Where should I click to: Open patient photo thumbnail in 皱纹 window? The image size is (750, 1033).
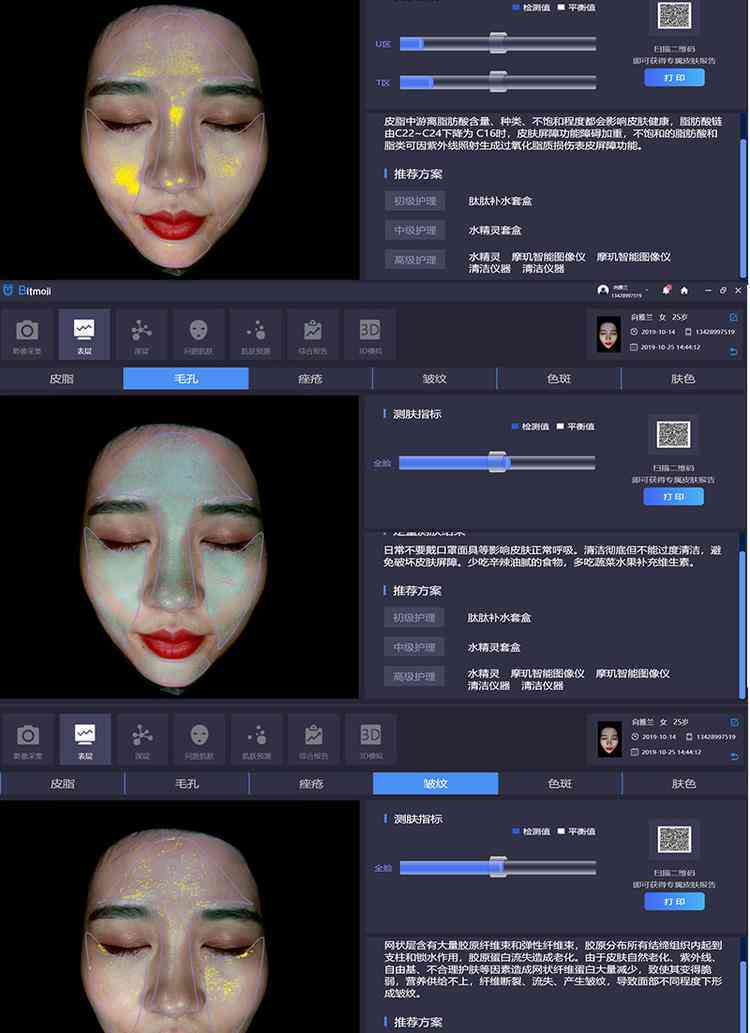tap(609, 739)
